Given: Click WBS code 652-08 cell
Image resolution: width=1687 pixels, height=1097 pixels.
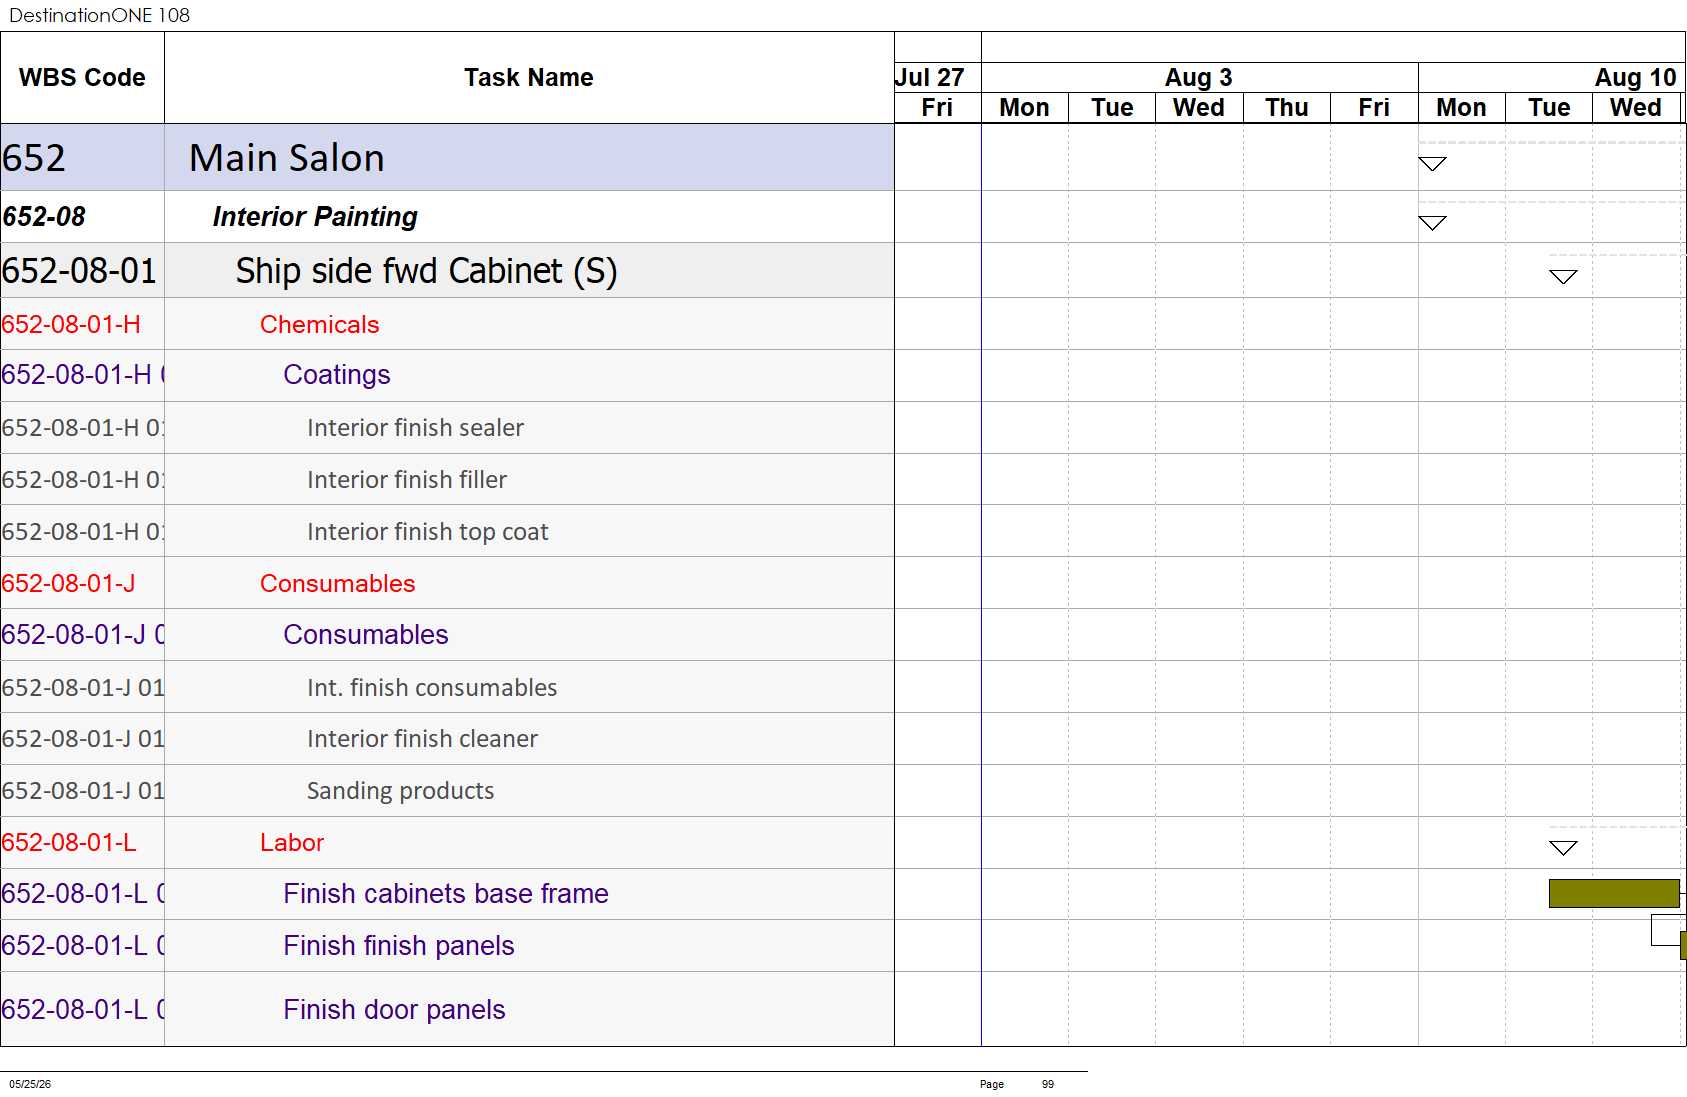Looking at the screenshot, I should pos(82,217).
